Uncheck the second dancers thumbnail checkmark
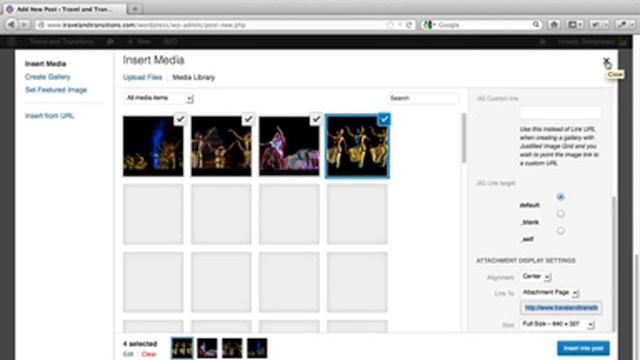Image resolution: width=640 pixels, height=360 pixels. pyautogui.click(x=248, y=119)
